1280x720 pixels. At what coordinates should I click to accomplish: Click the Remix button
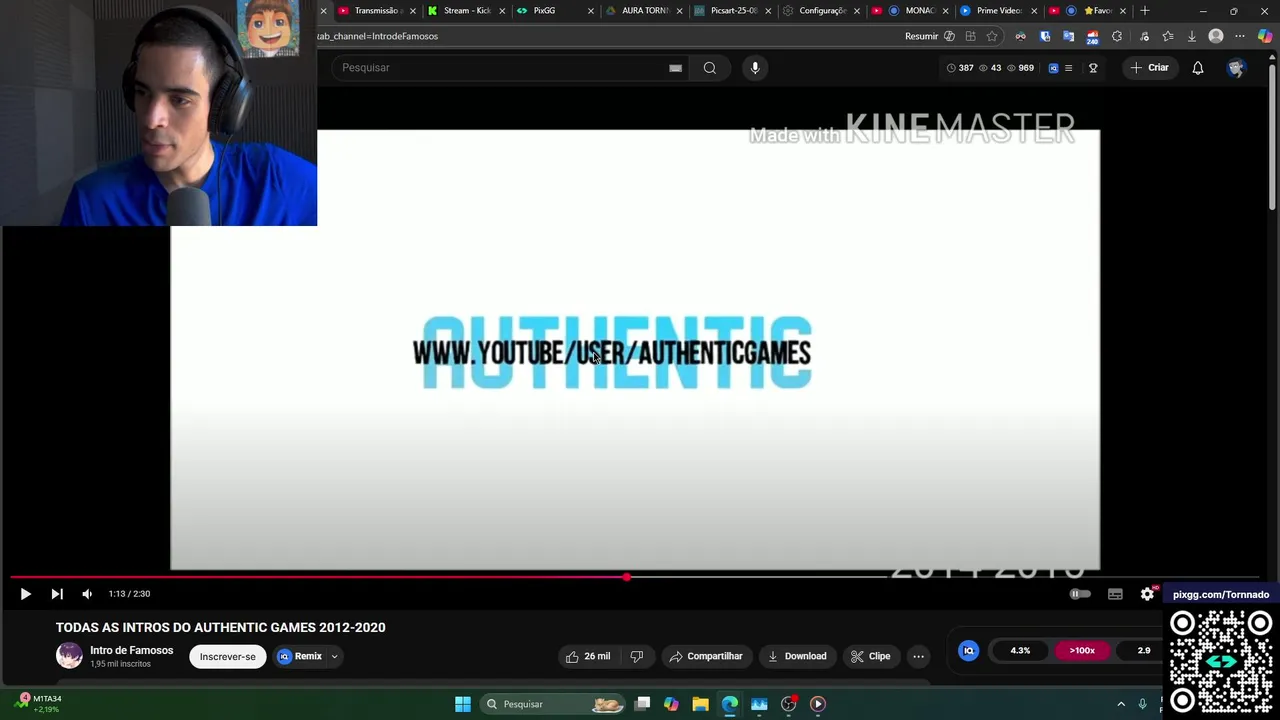point(300,657)
